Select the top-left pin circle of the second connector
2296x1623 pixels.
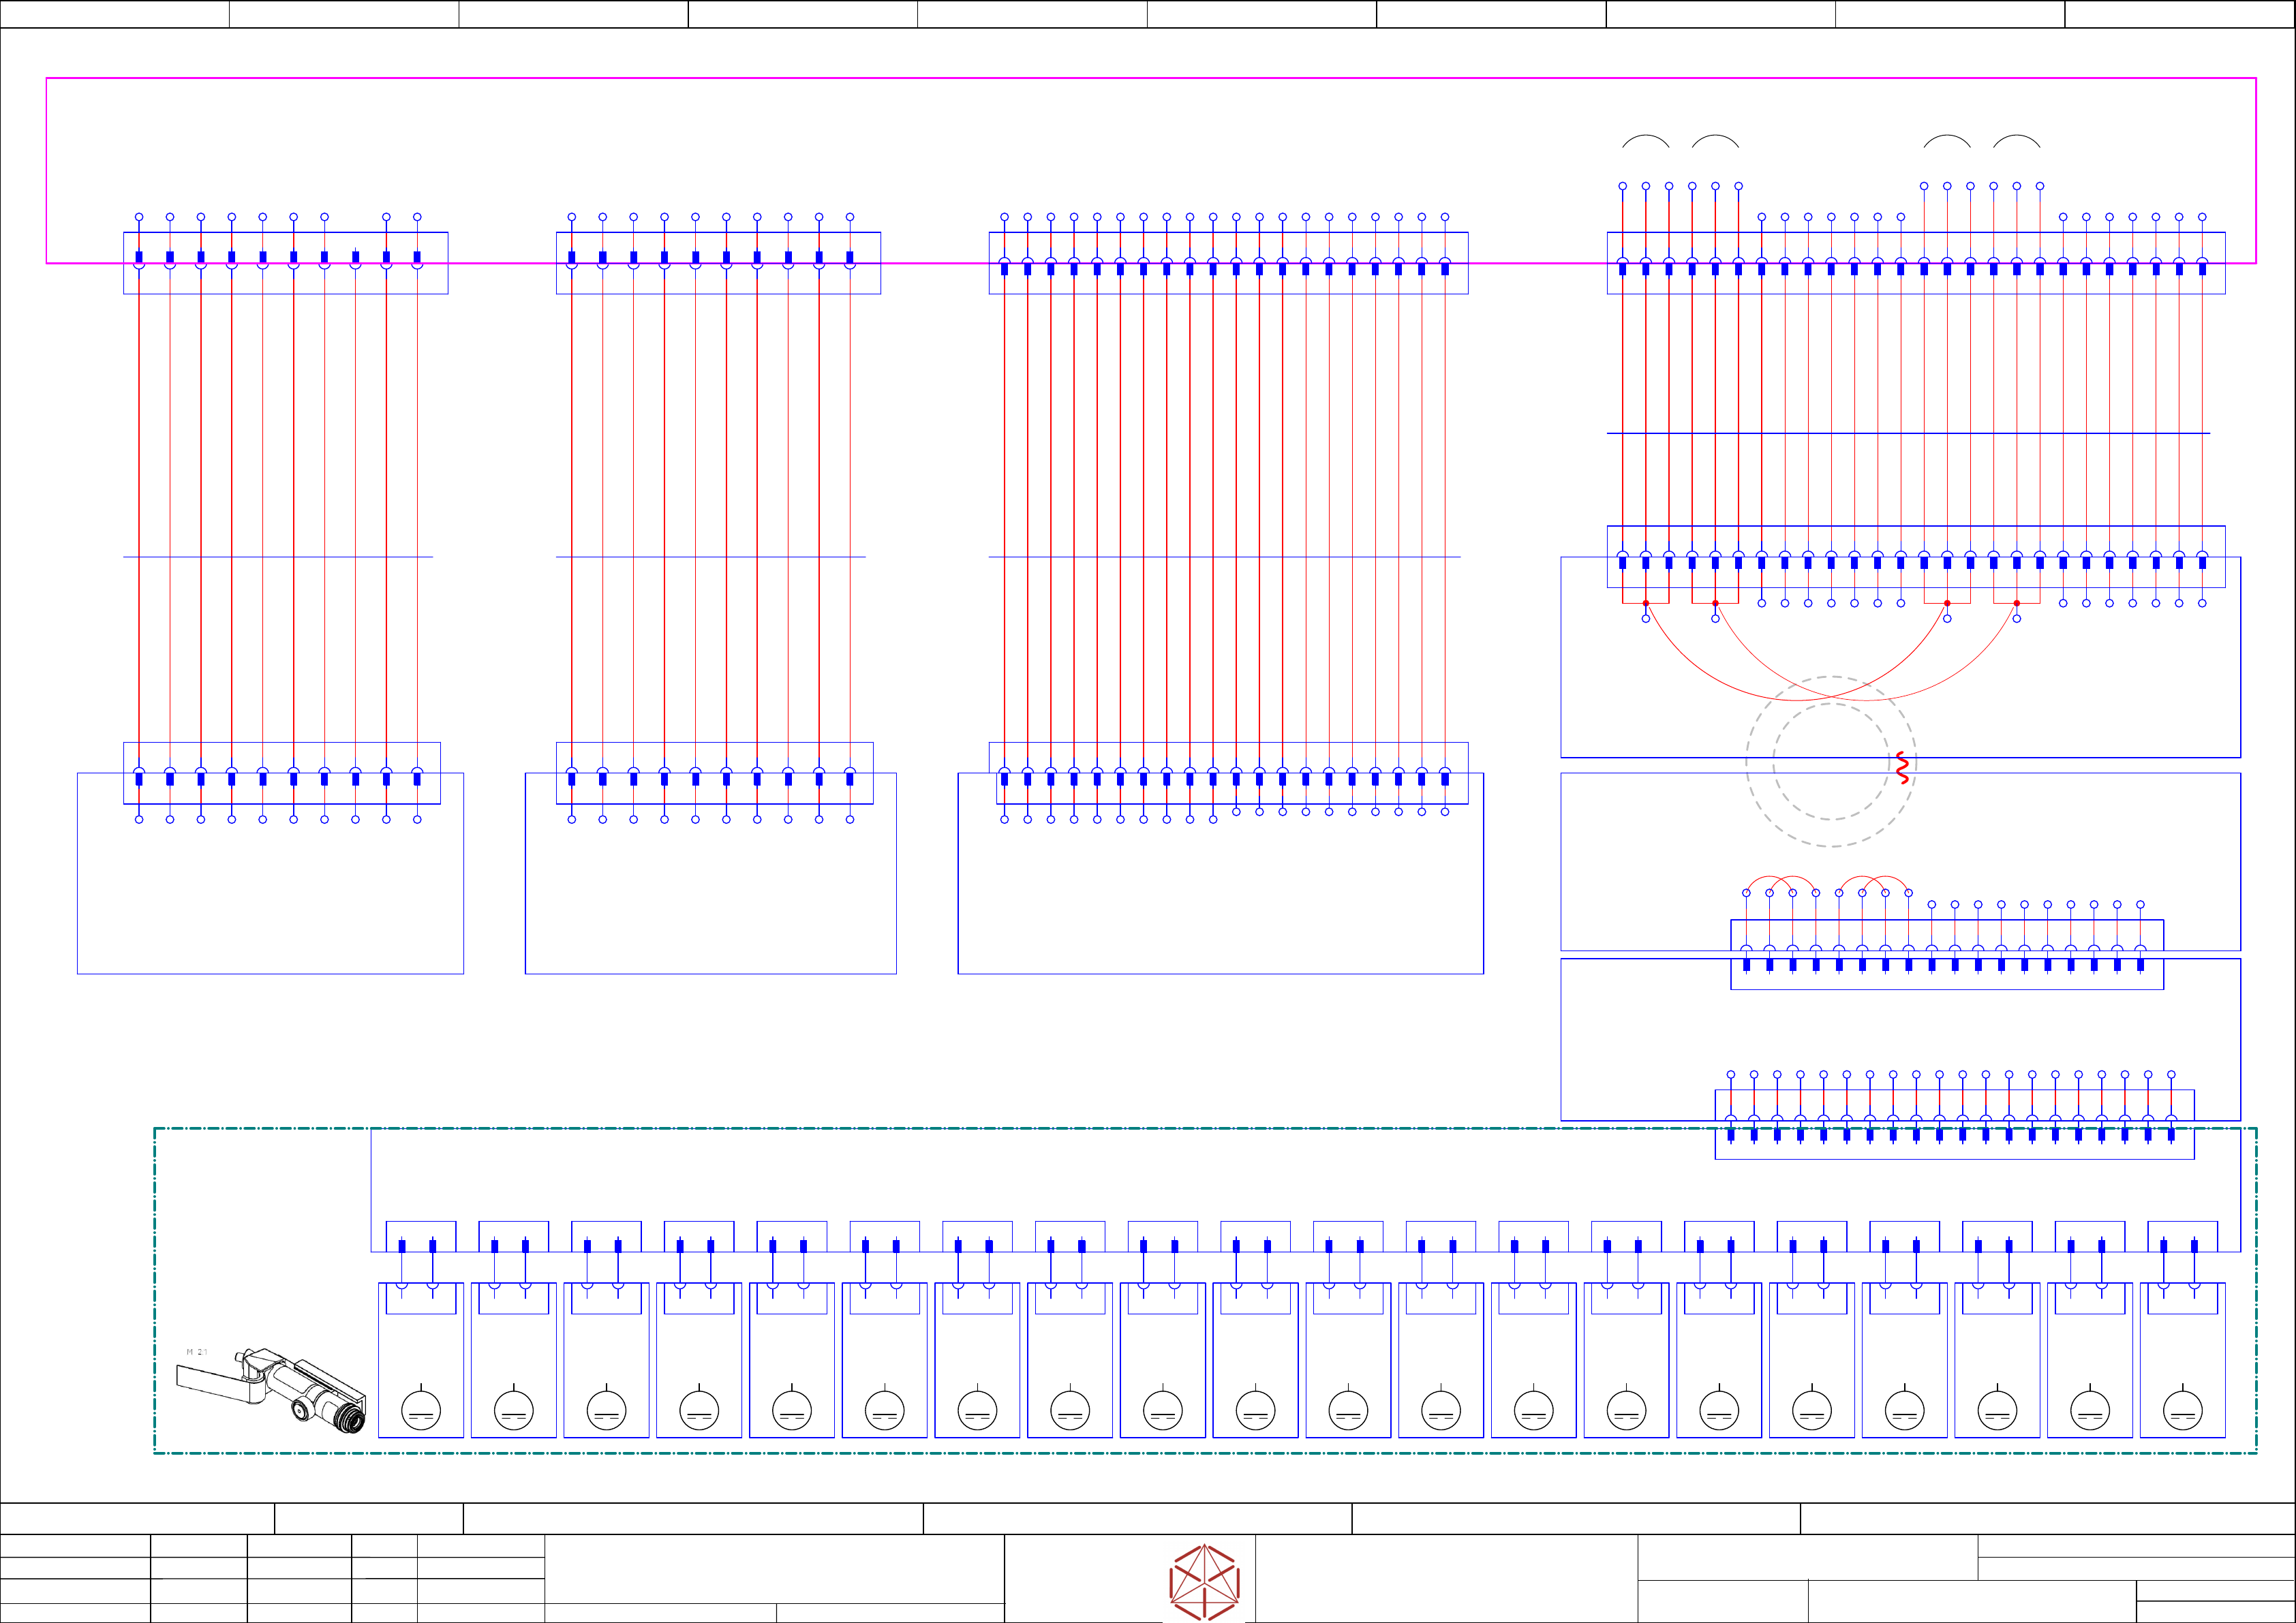pos(571,217)
